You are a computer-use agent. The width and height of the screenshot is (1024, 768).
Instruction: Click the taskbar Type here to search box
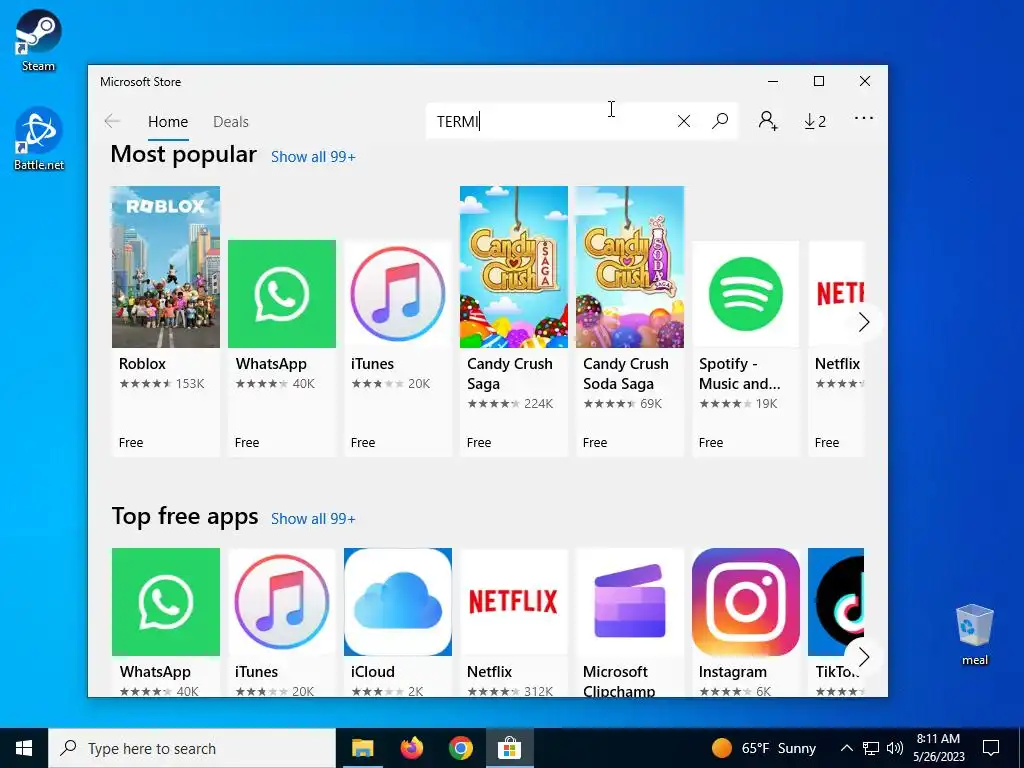(x=192, y=748)
